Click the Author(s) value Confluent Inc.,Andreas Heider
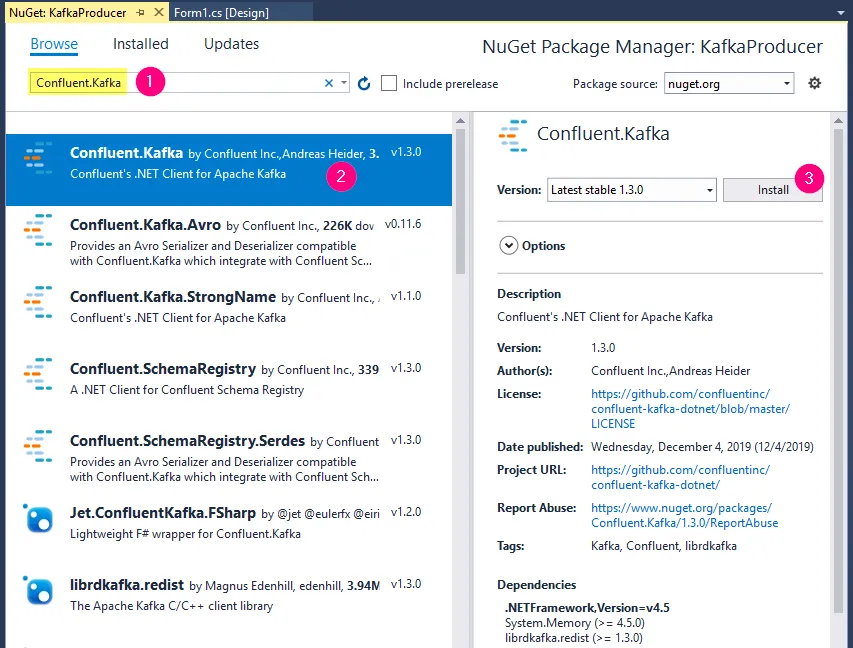The image size is (853, 648). (670, 371)
